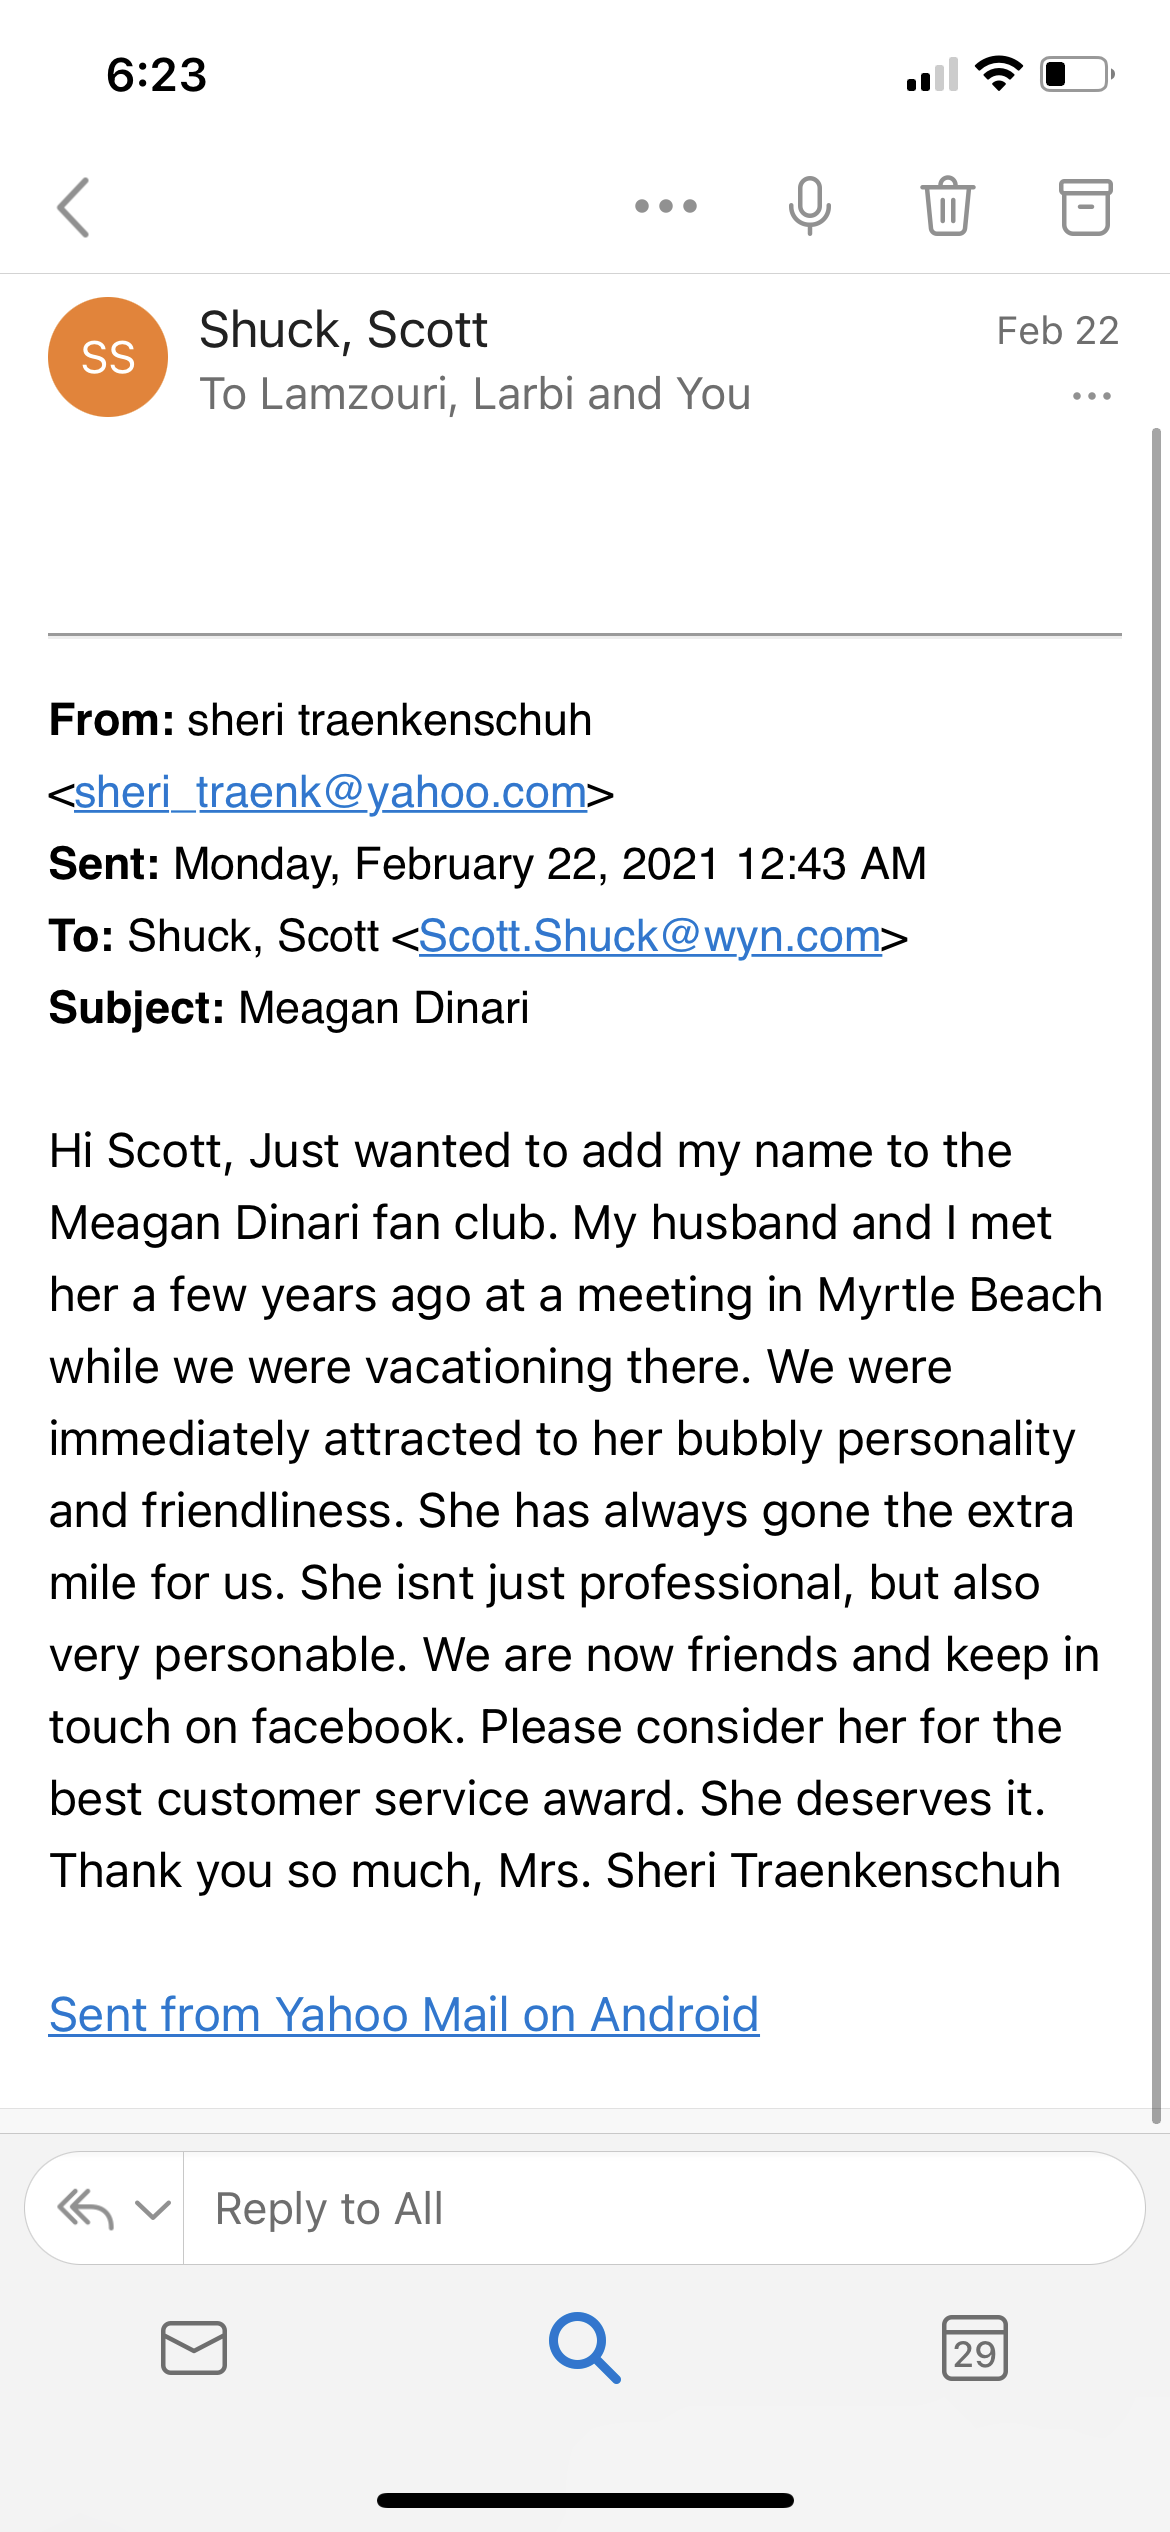
Task: Expand reply options with the chevron
Action: pyautogui.click(x=152, y=2209)
